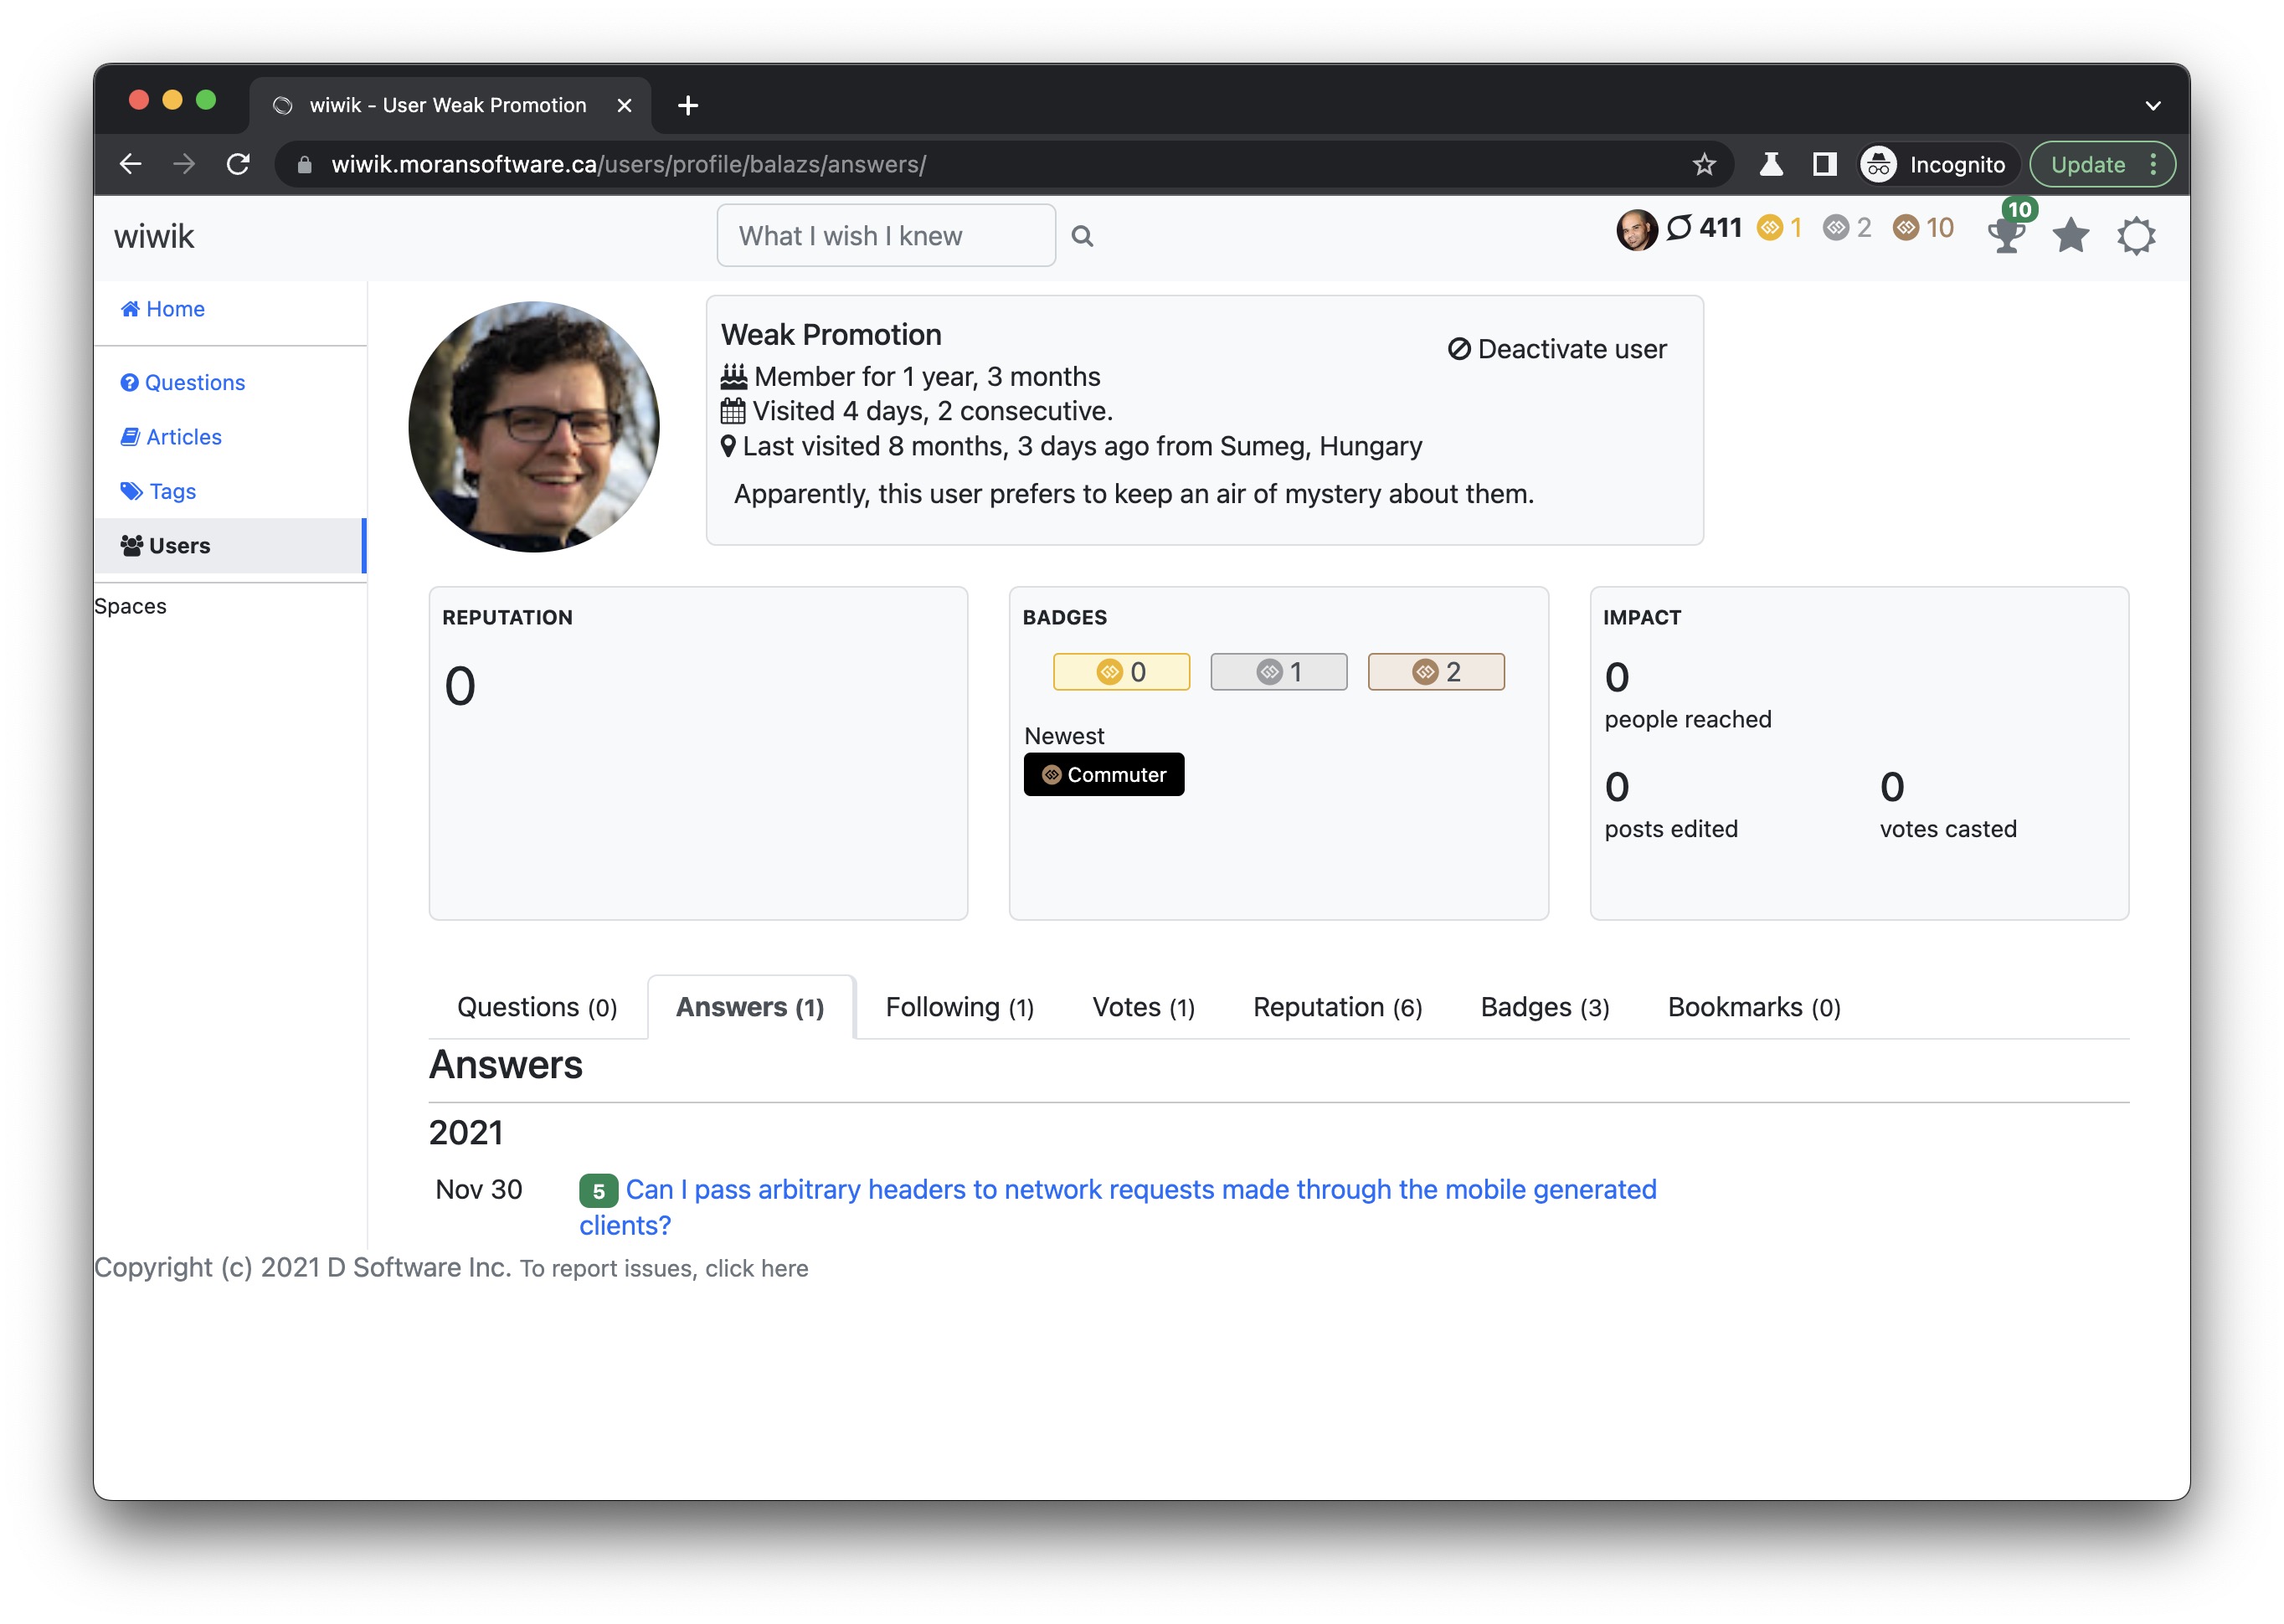The image size is (2284, 1624).
Task: Open the browser tab search chevron
Action: [x=2150, y=105]
